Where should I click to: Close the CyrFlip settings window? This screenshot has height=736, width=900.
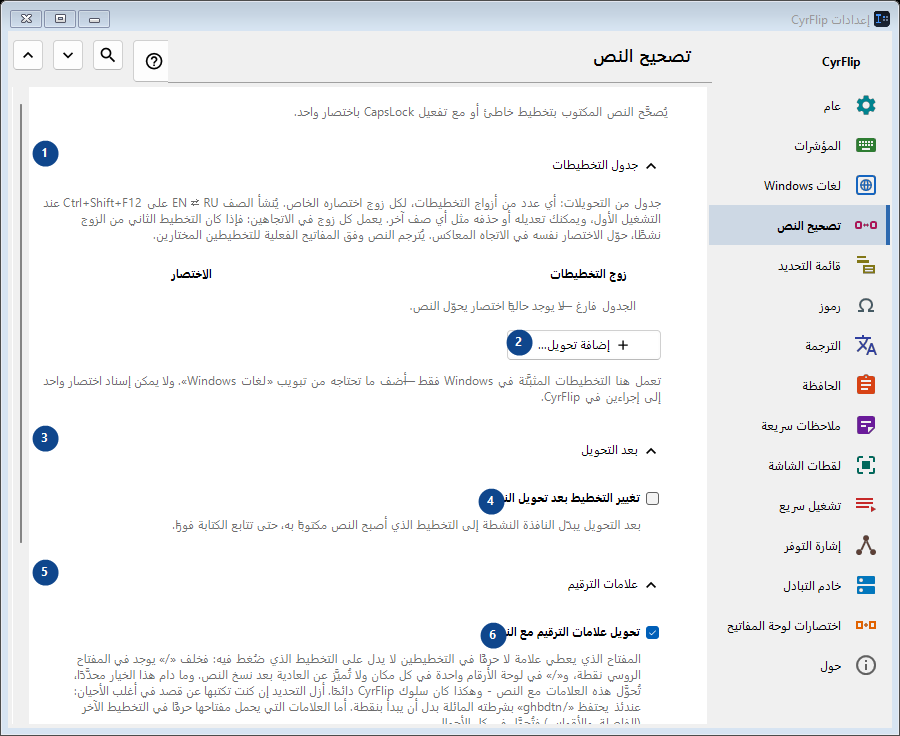click(x=26, y=19)
